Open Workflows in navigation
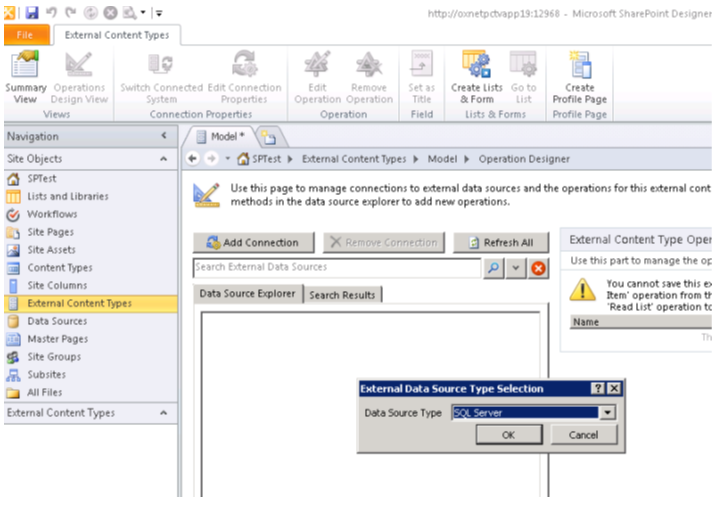Image resolution: width=723 pixels, height=507 pixels. (x=52, y=214)
